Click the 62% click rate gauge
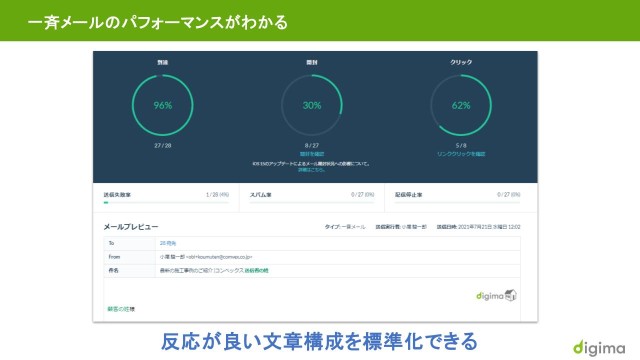Viewport: 640px width, 360px height. pyautogui.click(x=461, y=105)
